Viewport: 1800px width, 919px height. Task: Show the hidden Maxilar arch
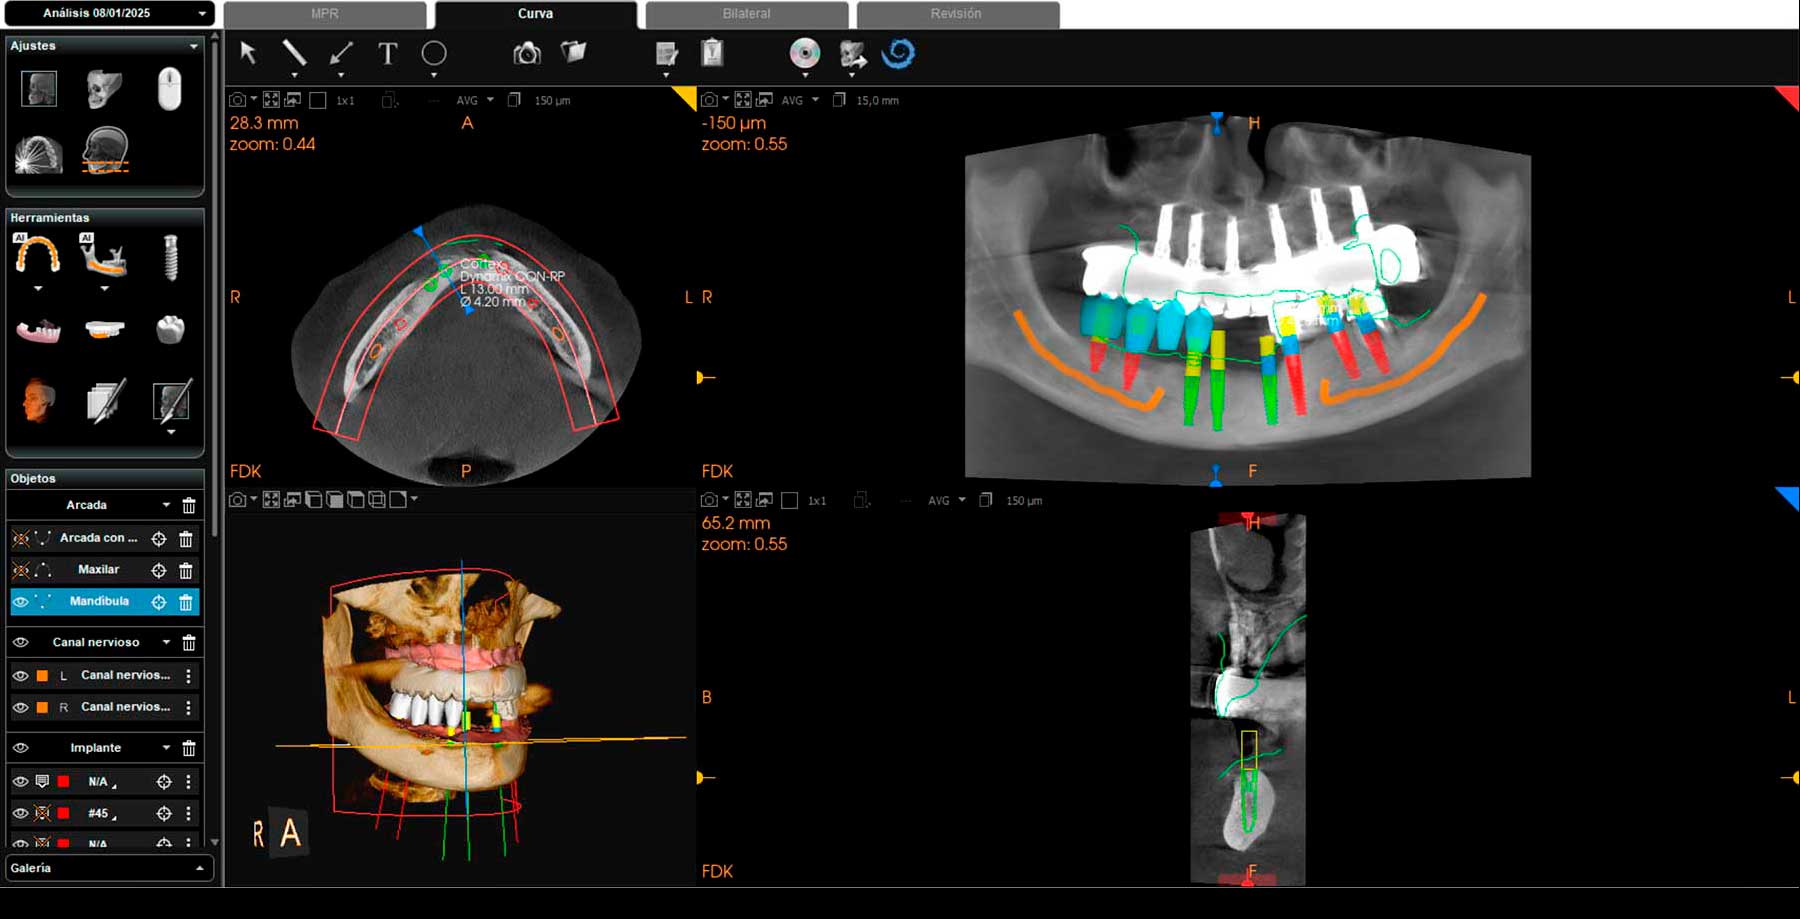click(x=21, y=570)
